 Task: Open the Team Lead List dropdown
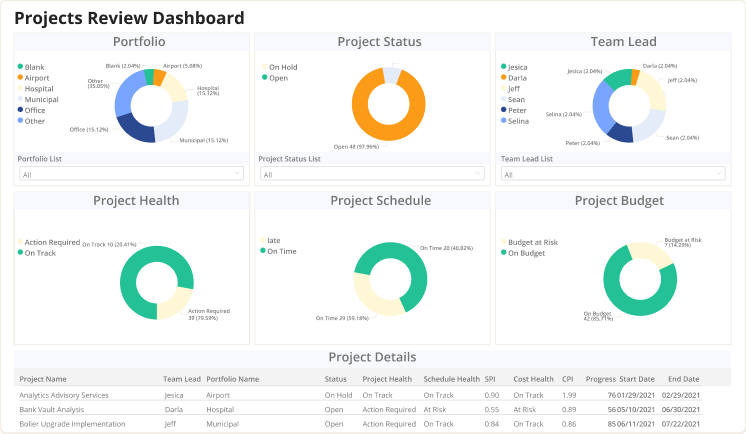tap(613, 174)
